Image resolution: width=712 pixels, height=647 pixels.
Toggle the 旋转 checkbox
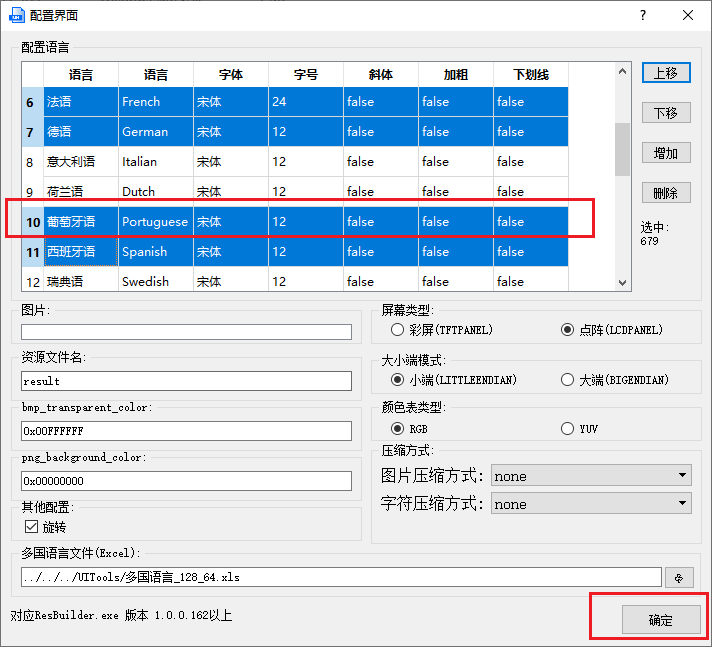point(32,527)
